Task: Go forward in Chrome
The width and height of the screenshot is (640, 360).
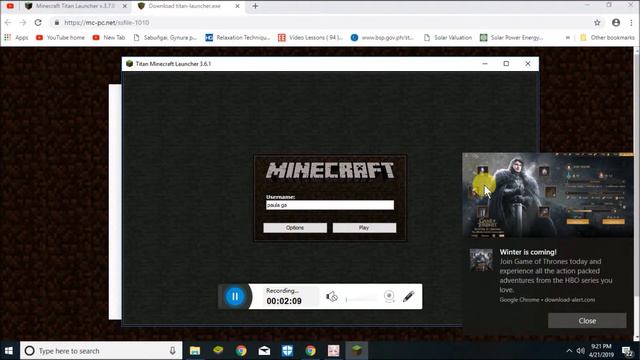Action: click(23, 22)
